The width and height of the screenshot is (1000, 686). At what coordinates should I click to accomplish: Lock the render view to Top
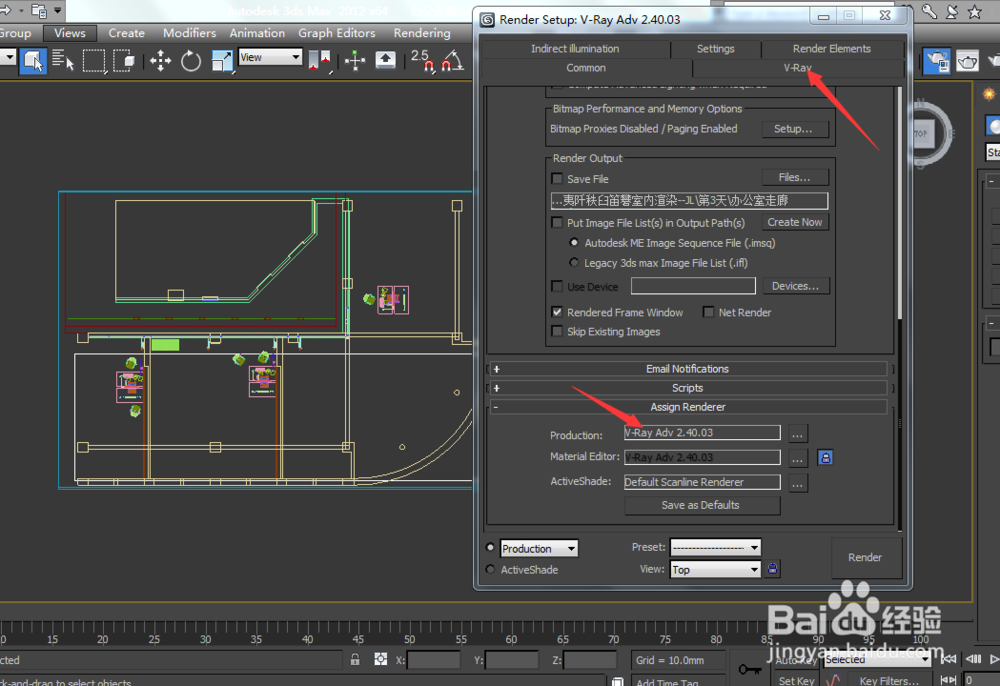point(772,569)
